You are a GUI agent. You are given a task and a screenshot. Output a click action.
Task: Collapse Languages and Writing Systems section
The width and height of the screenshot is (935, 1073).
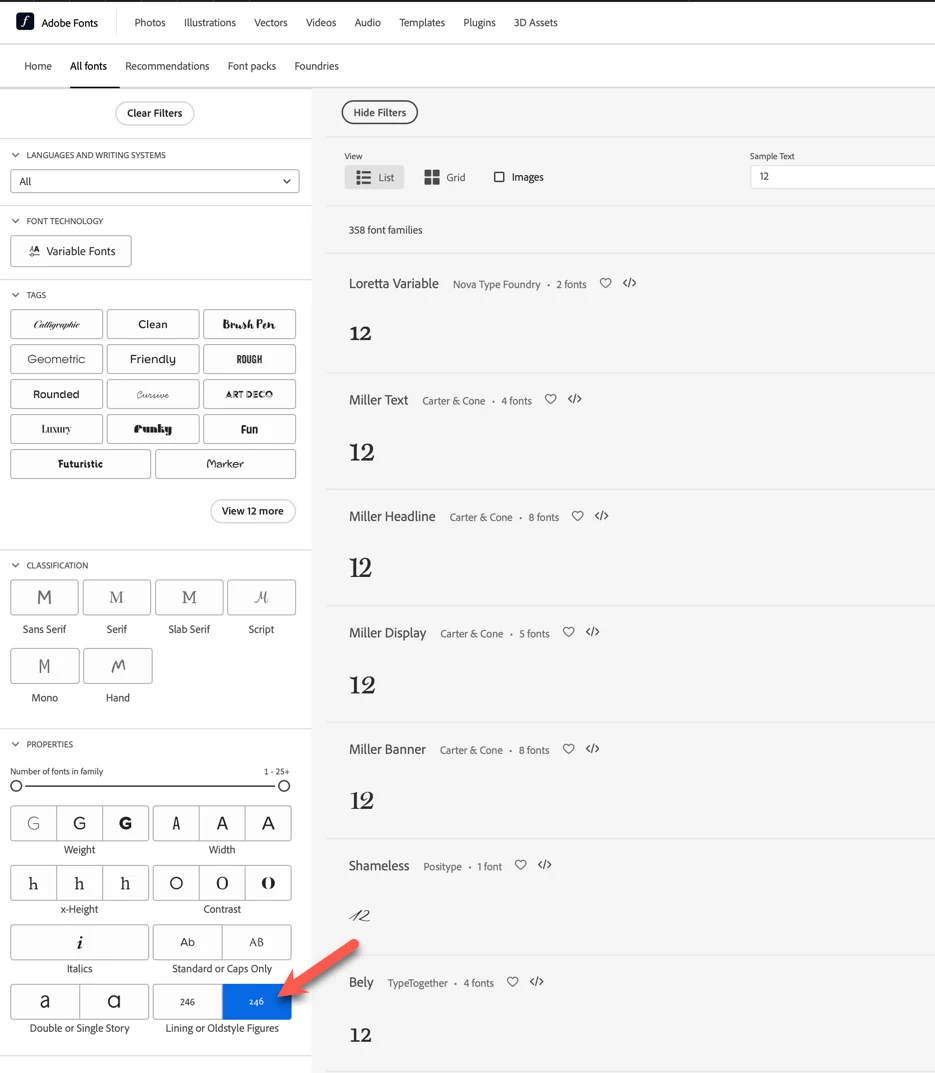pyautogui.click(x=16, y=155)
